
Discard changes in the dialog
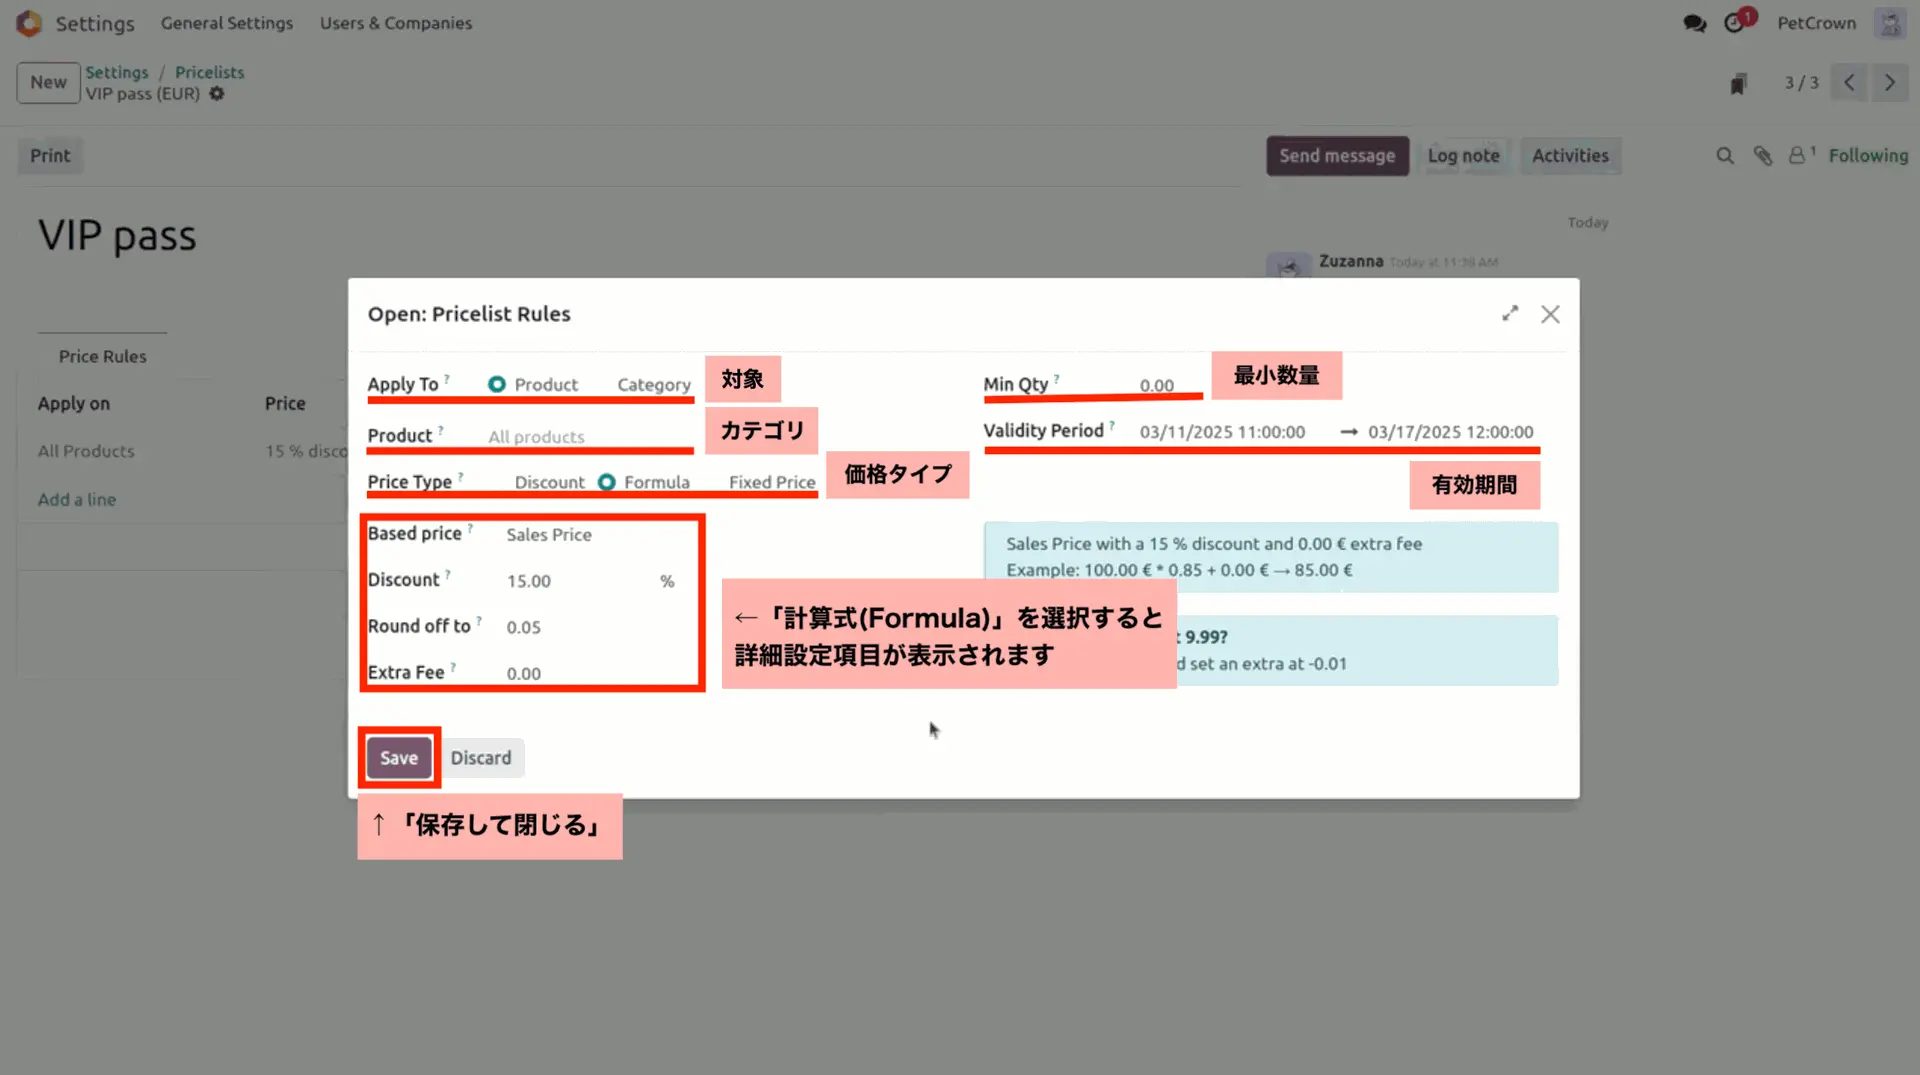pyautogui.click(x=482, y=757)
